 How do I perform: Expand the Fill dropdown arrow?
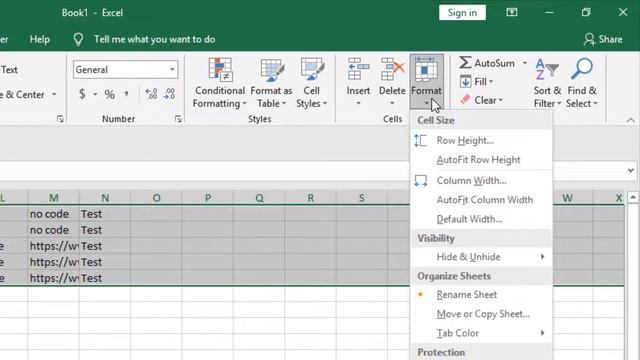[x=491, y=82]
